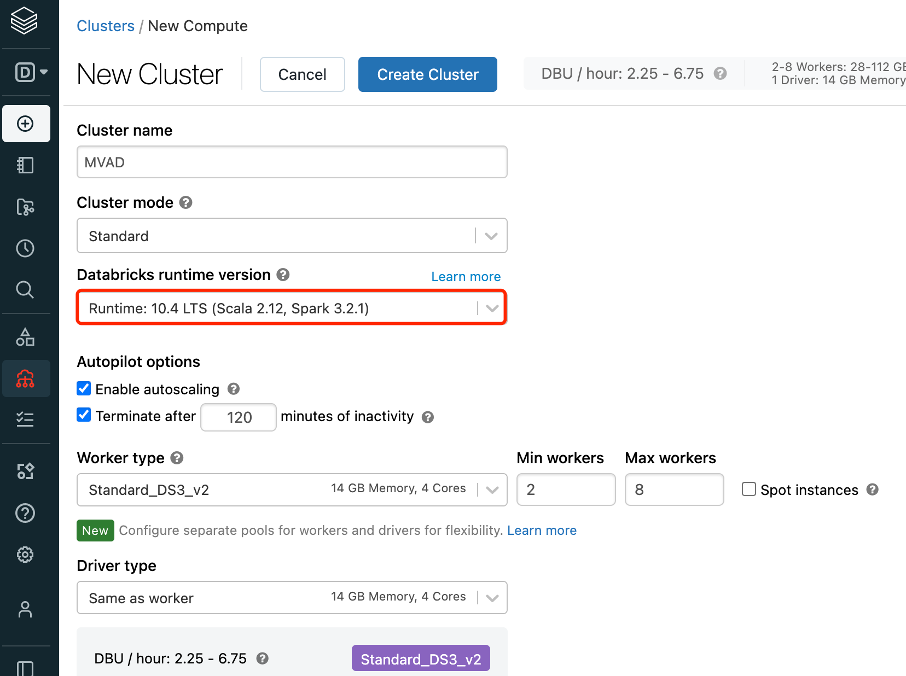Screen dimensions: 906x676
Task: Open the Settings gear icon in sidebar
Action: (x=25, y=555)
